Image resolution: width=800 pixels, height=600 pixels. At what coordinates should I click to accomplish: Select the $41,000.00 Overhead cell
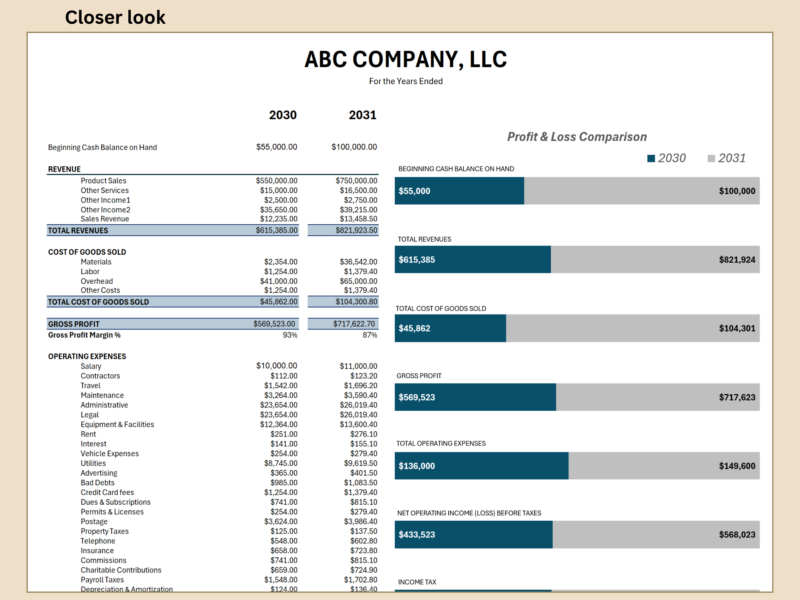click(279, 281)
